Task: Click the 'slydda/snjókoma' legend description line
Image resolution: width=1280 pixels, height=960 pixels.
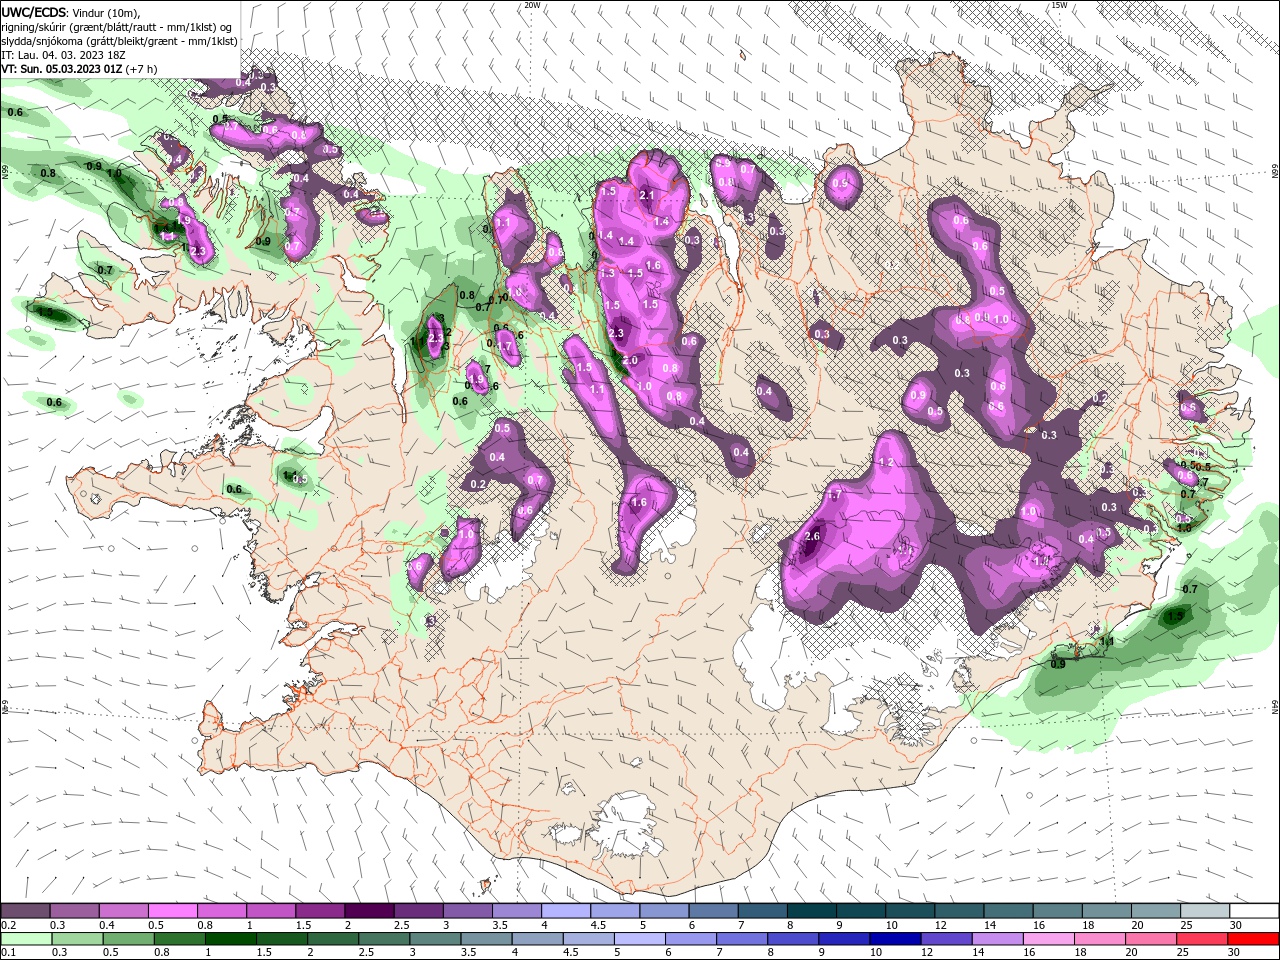Action: [x=119, y=41]
